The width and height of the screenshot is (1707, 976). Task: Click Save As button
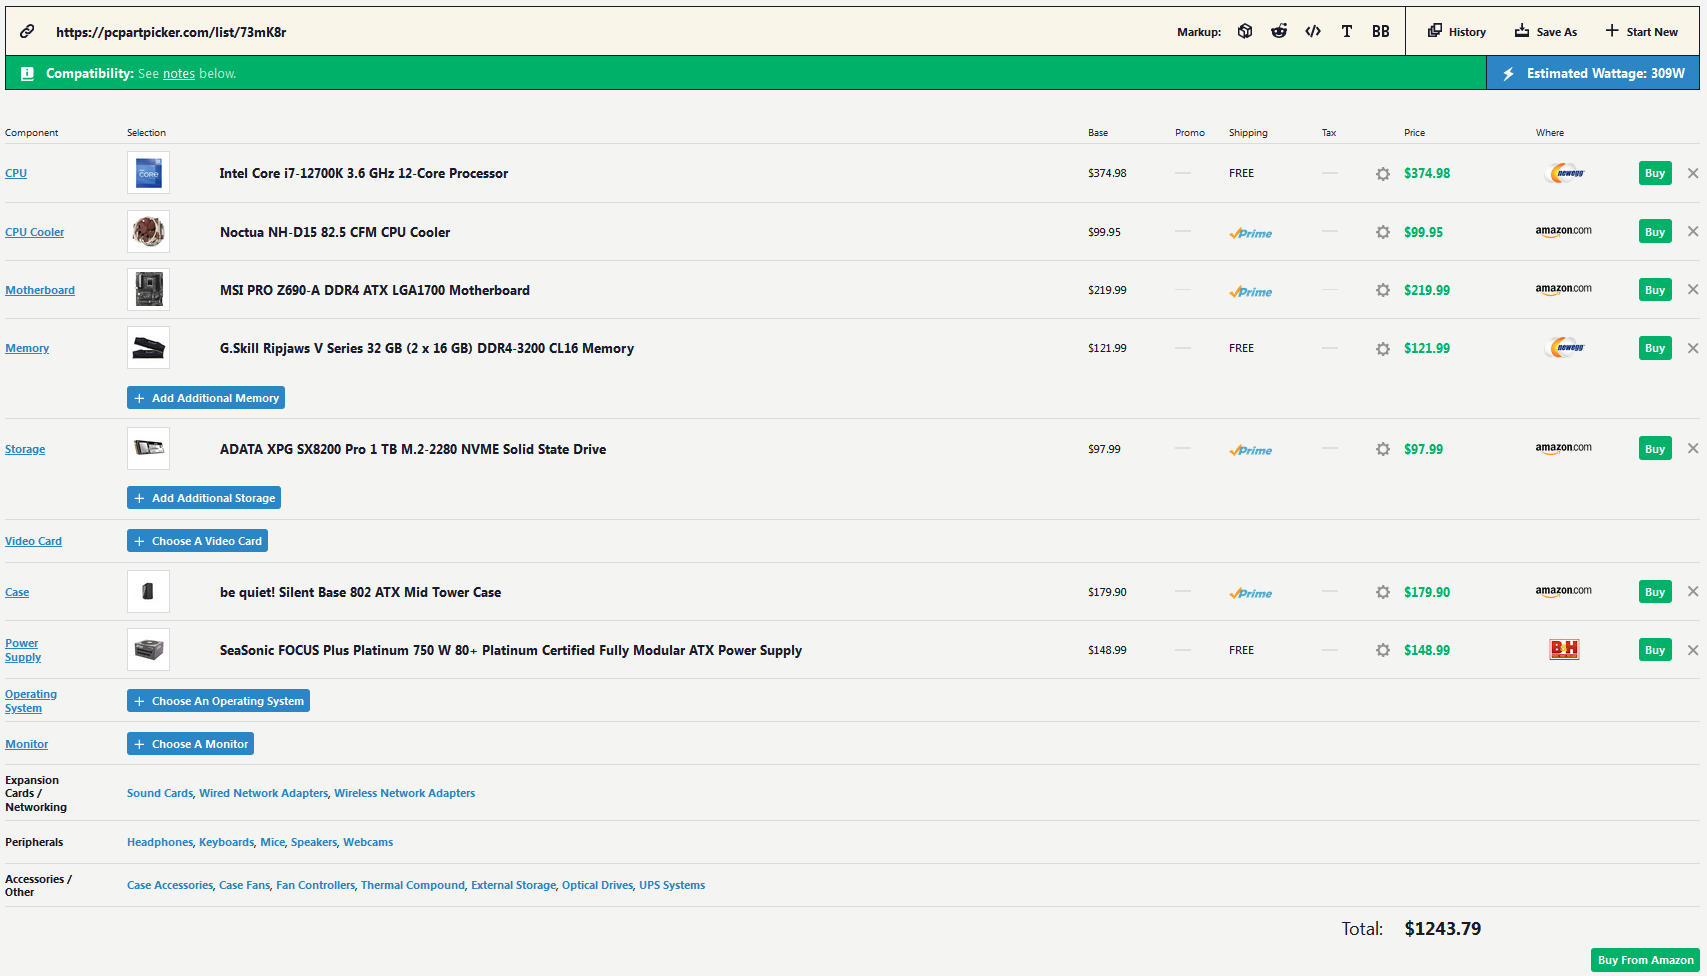1546,31
